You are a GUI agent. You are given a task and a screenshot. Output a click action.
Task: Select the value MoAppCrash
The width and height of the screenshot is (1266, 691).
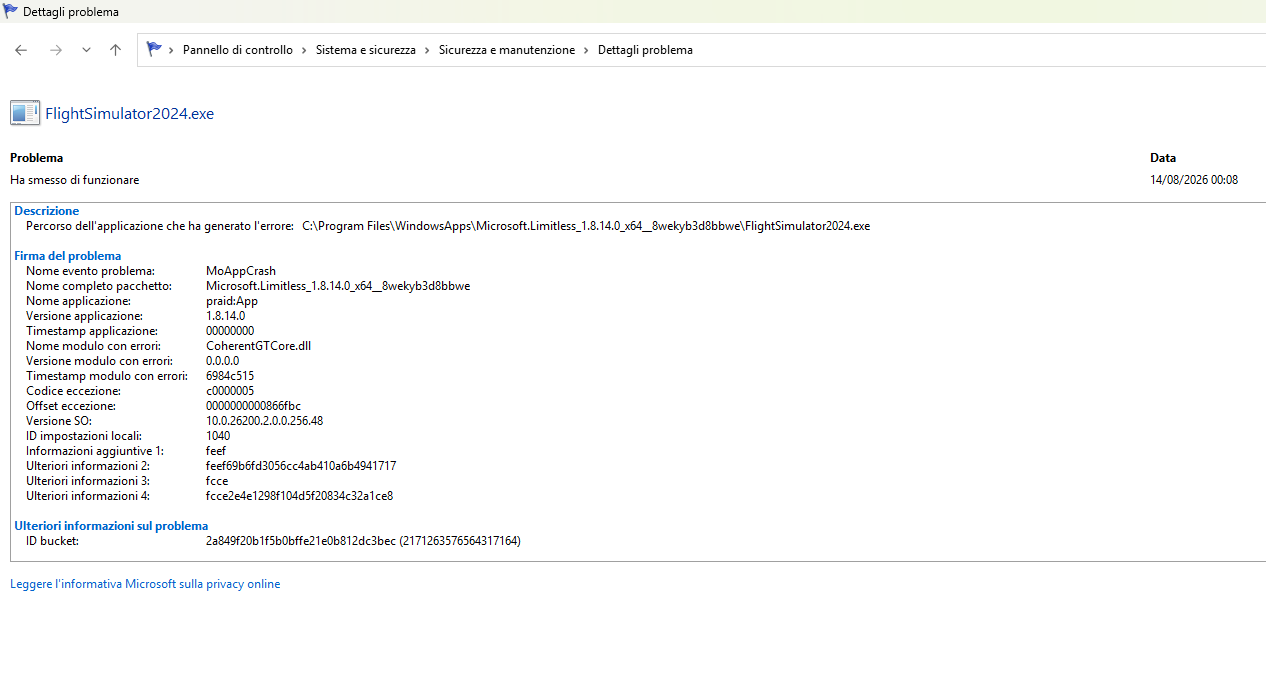[241, 271]
